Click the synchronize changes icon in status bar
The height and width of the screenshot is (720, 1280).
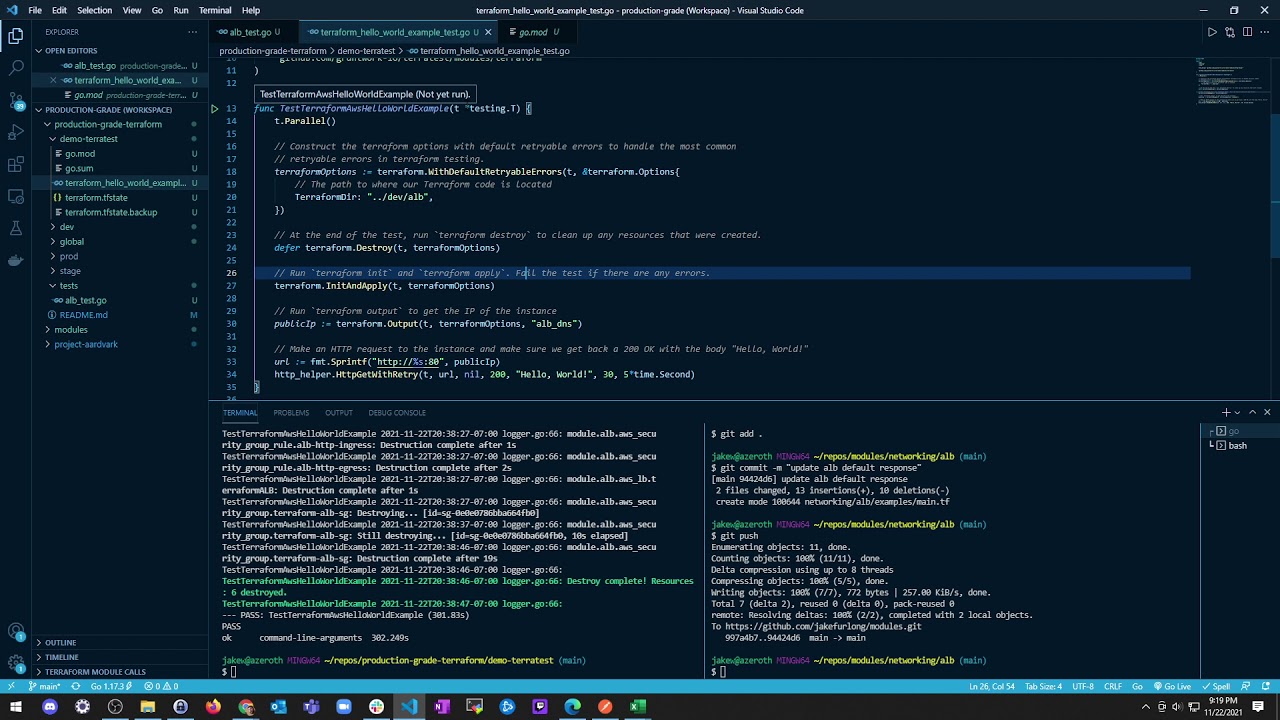tap(77, 687)
